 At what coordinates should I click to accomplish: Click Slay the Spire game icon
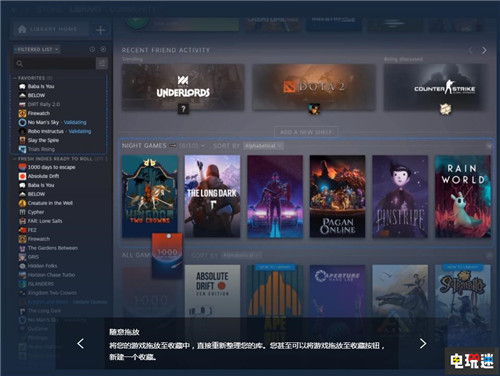(x=22, y=140)
